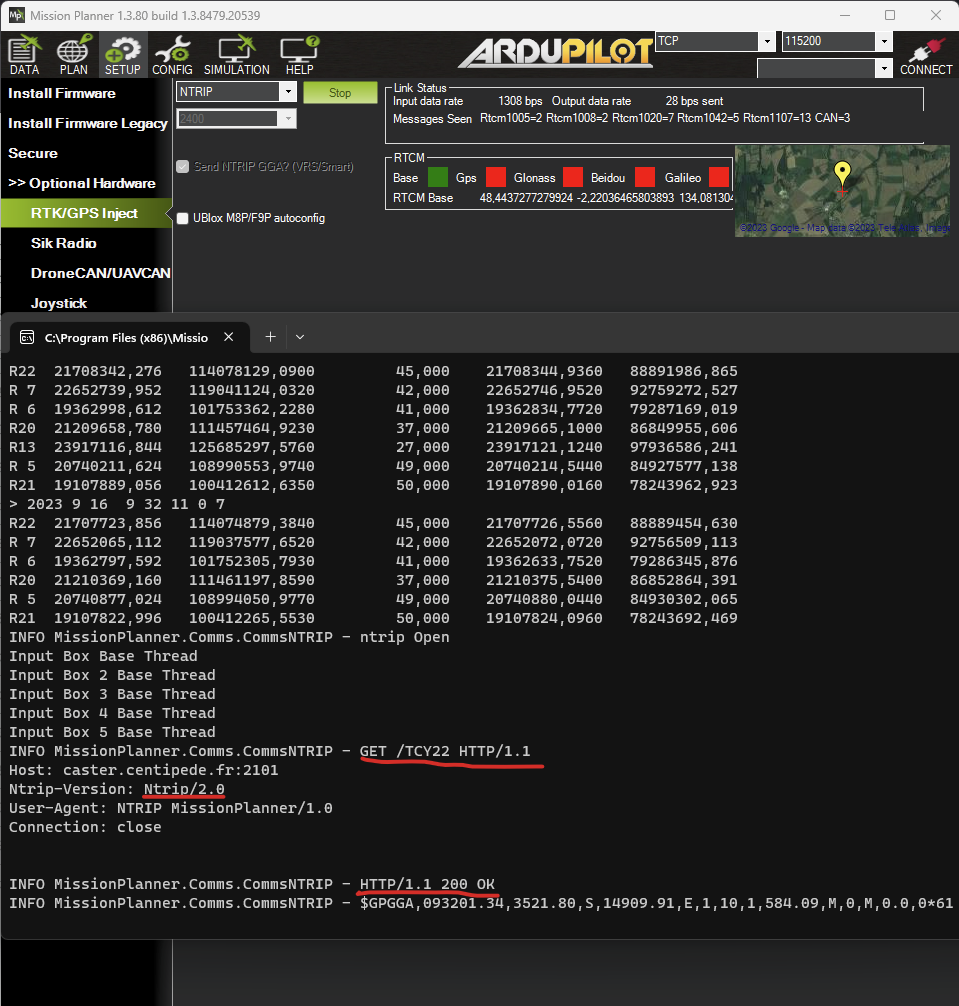Click the timestamp line 2023 9 16
959x1006 pixels.
[117, 504]
